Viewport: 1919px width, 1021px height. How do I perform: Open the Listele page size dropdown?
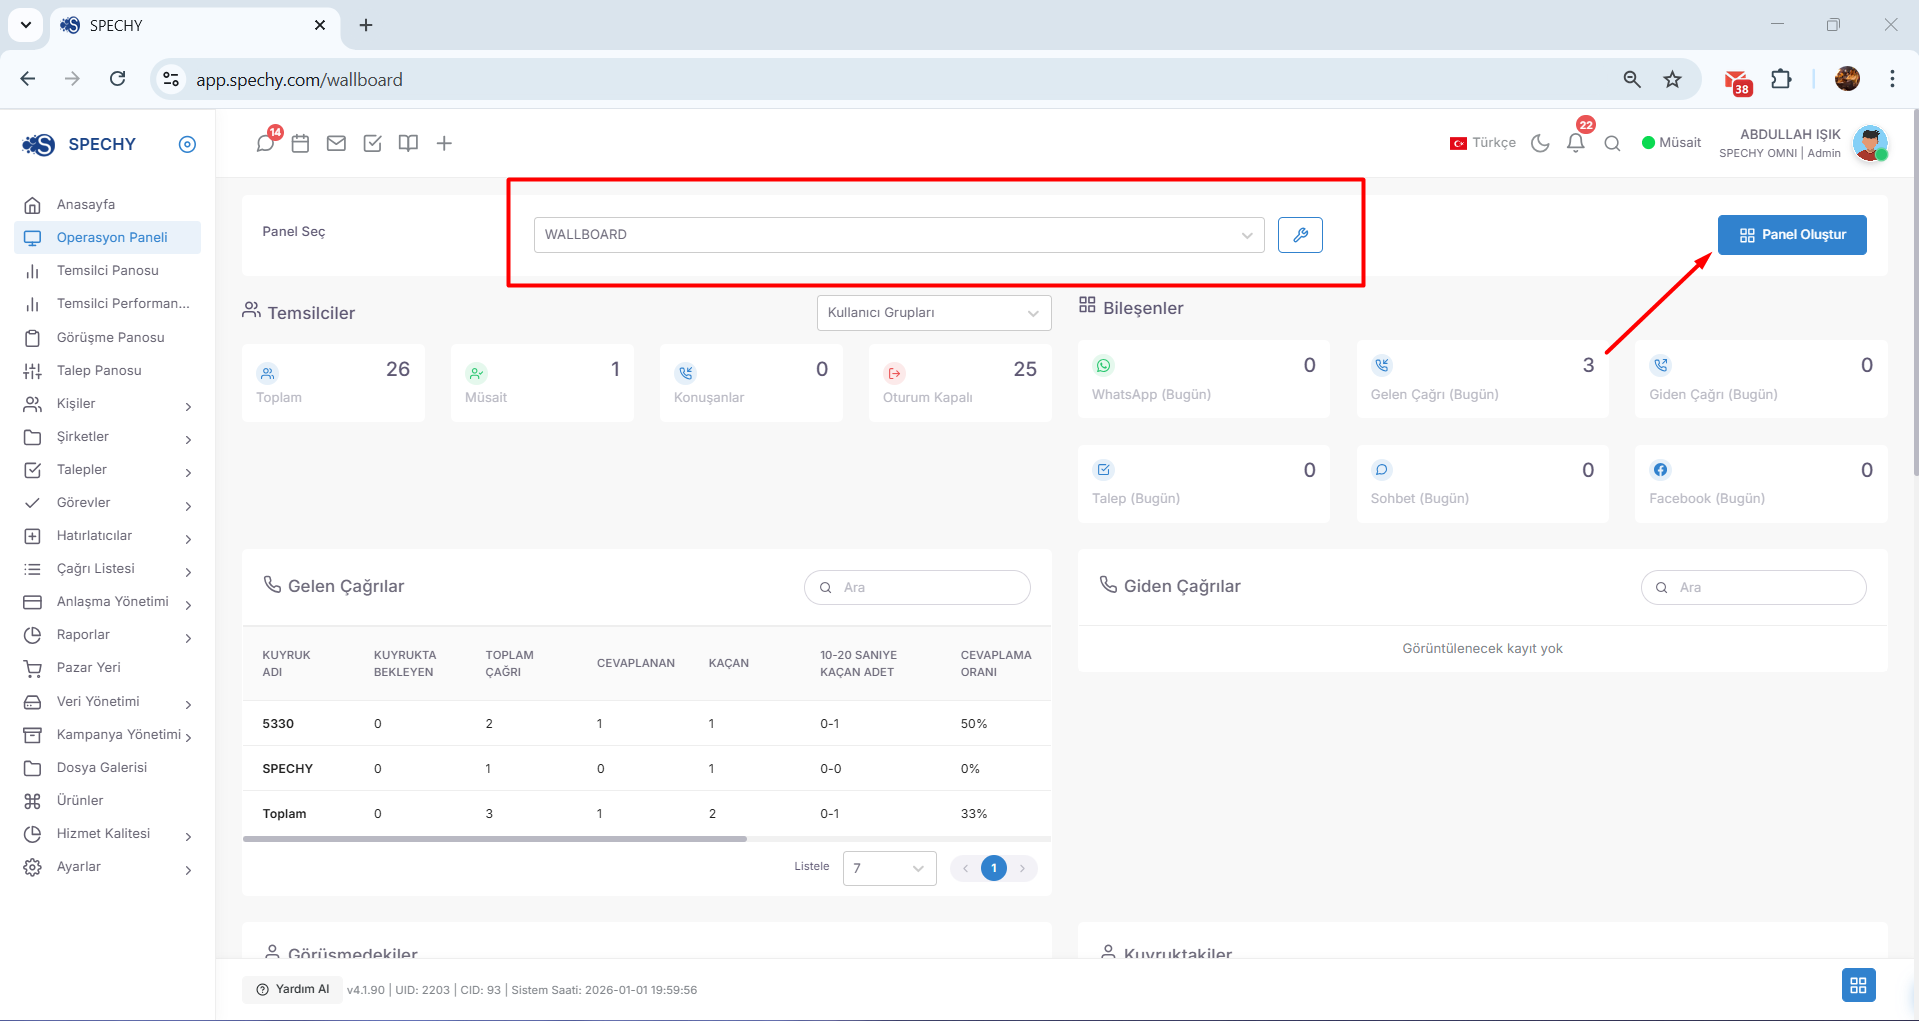pos(889,868)
